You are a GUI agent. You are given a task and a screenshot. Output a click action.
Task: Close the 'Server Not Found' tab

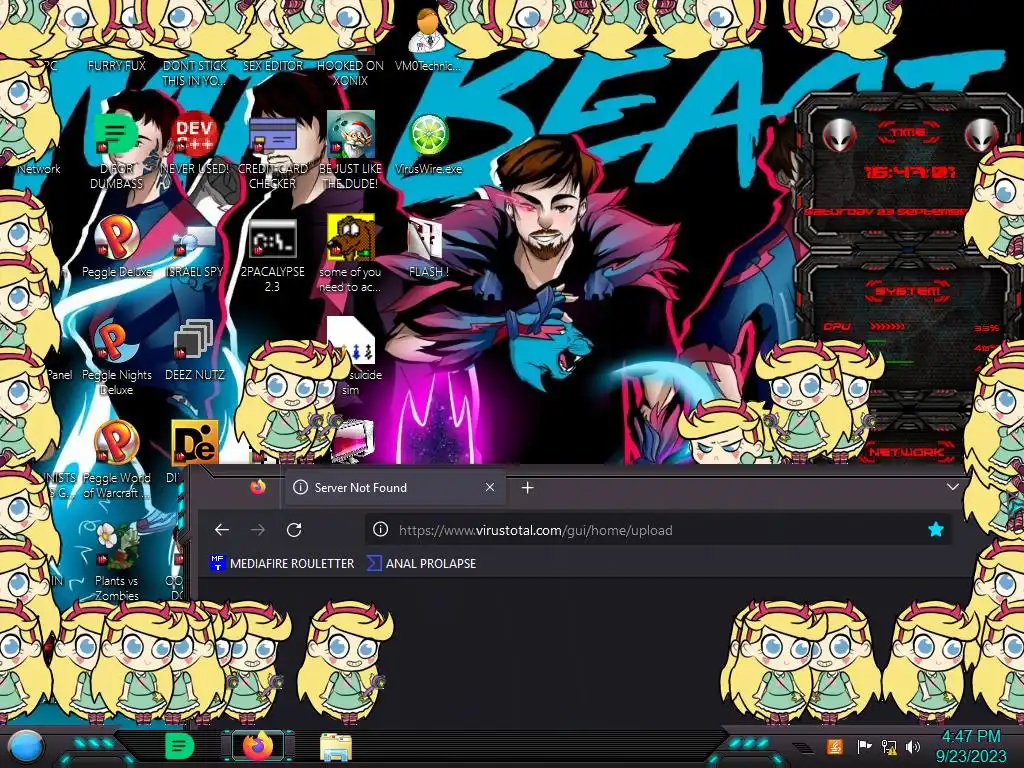pyautogui.click(x=490, y=487)
